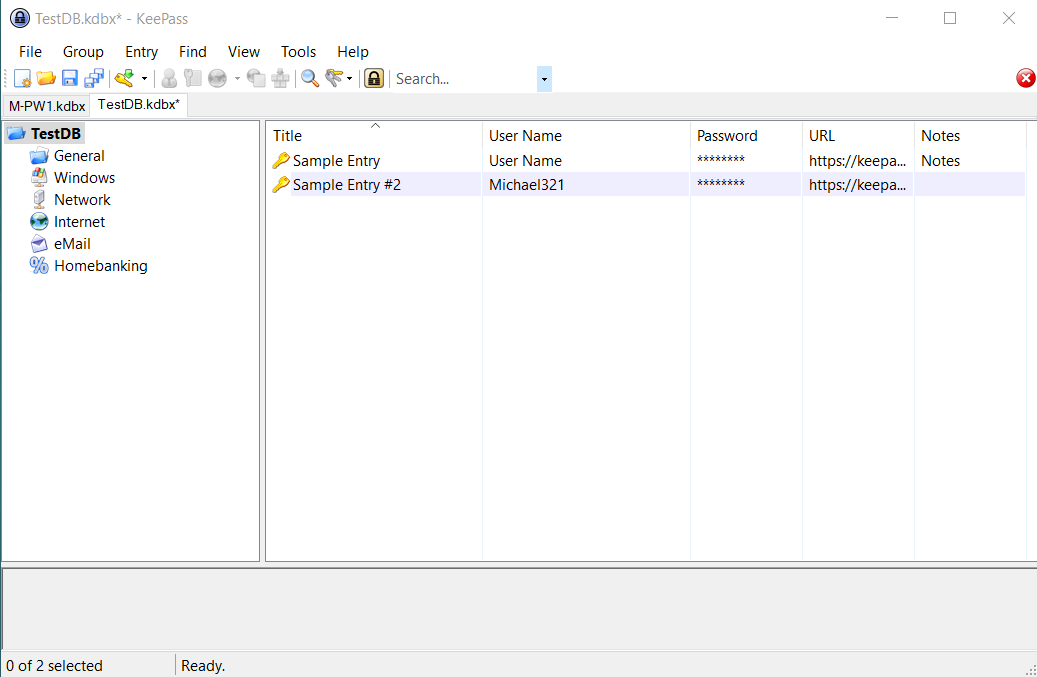Sort by the URL column header
The width and height of the screenshot is (1037, 677).
click(858, 136)
